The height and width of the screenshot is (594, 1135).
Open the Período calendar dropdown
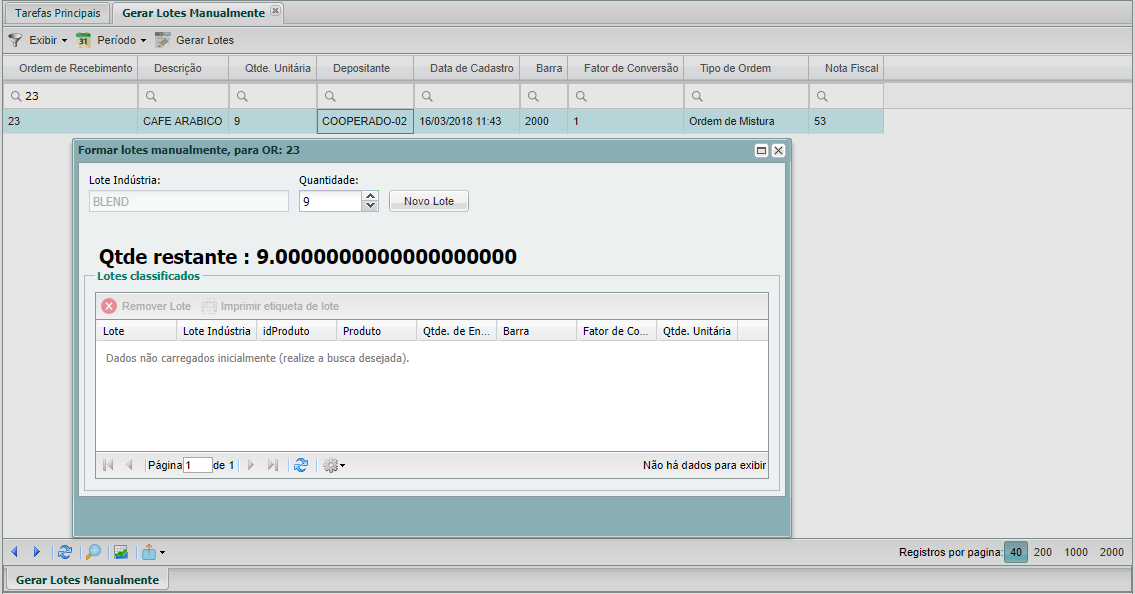pos(111,40)
